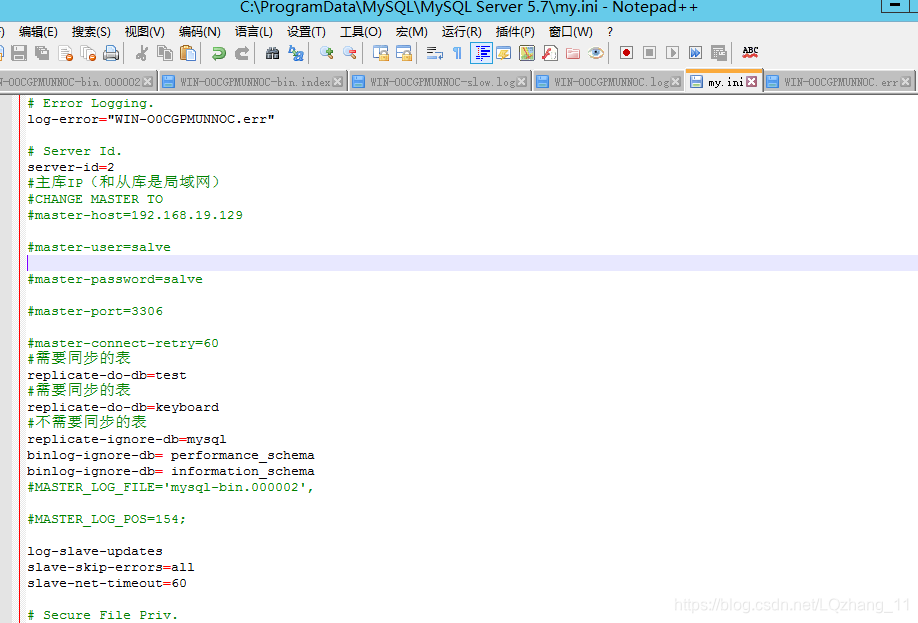The image size is (918, 623).
Task: Click the user-defined language icon
Action: [x=503, y=53]
